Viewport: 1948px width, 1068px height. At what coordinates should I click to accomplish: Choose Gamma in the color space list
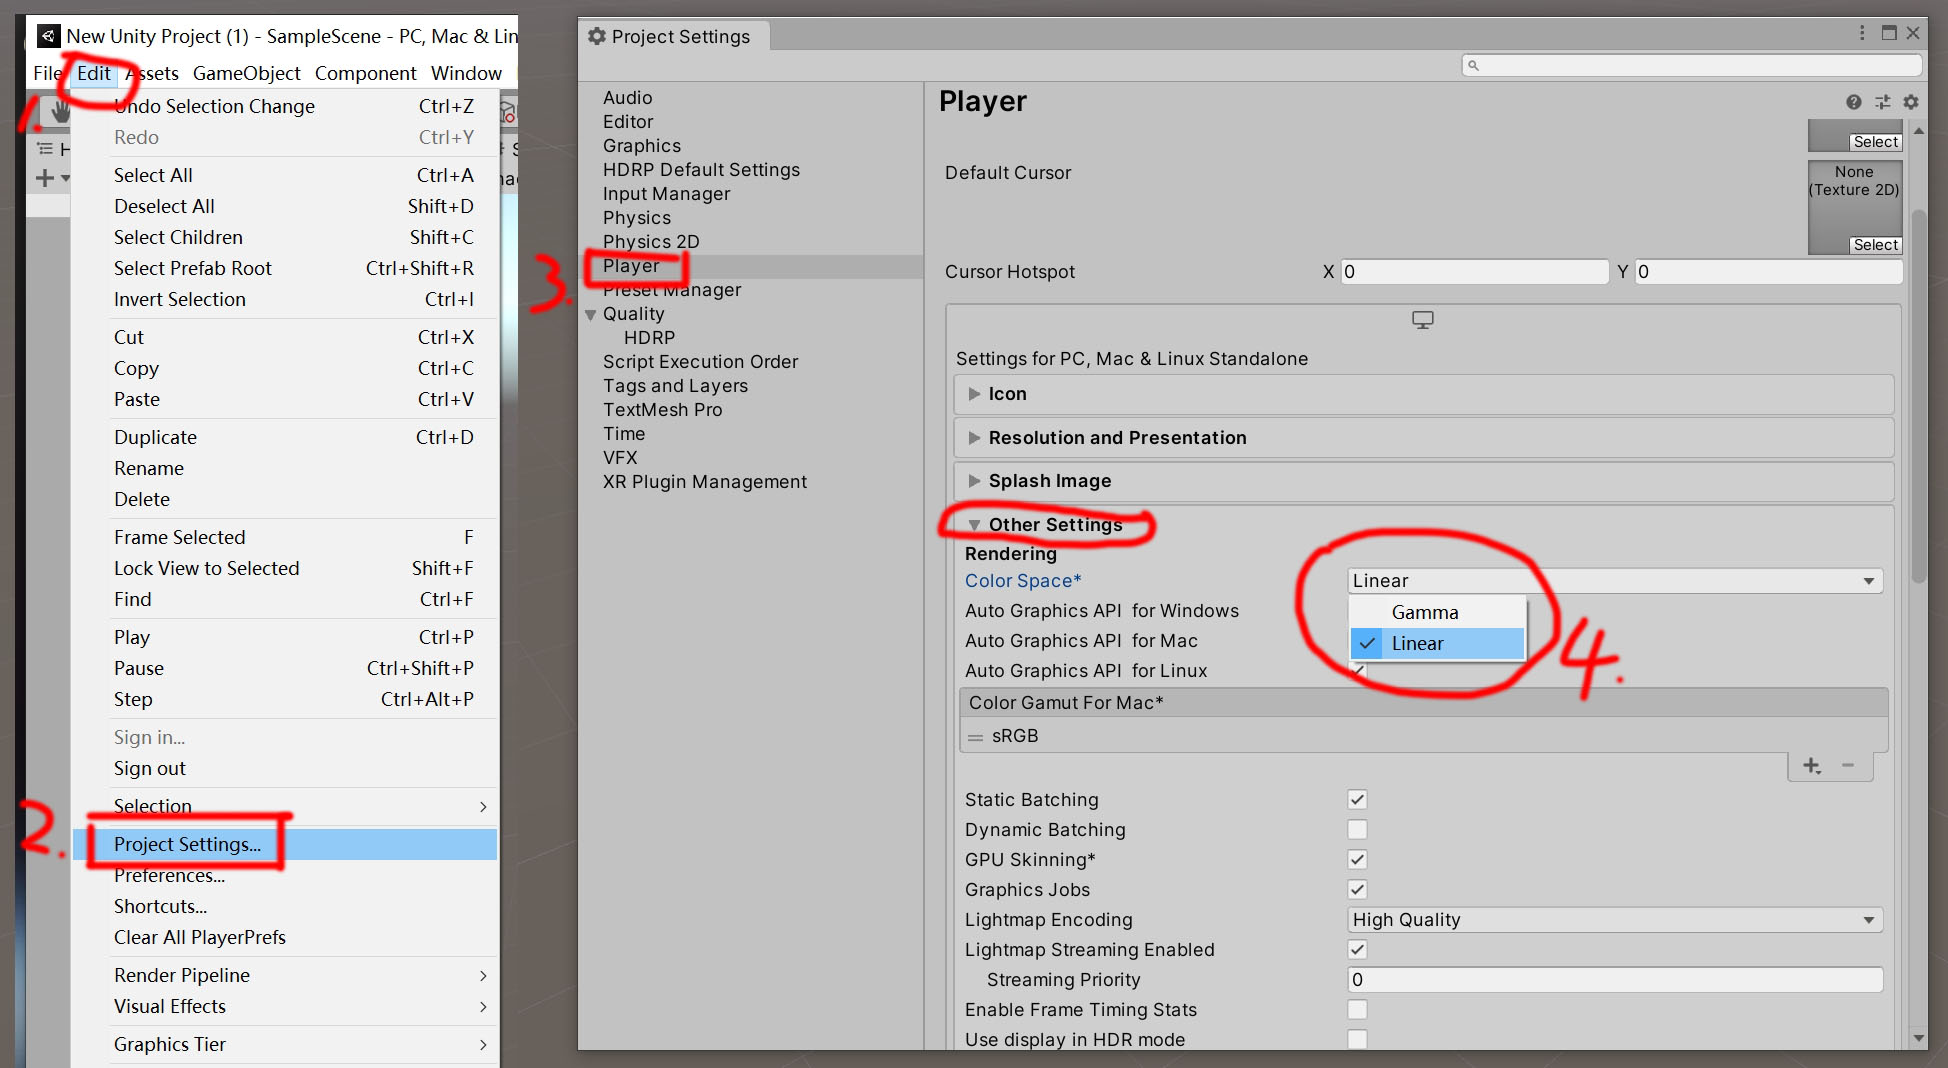[1437, 613]
